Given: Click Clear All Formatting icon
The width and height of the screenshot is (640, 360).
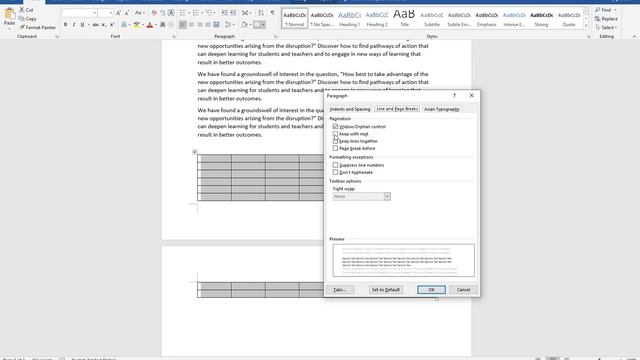Looking at the screenshot, I should (x=154, y=13).
